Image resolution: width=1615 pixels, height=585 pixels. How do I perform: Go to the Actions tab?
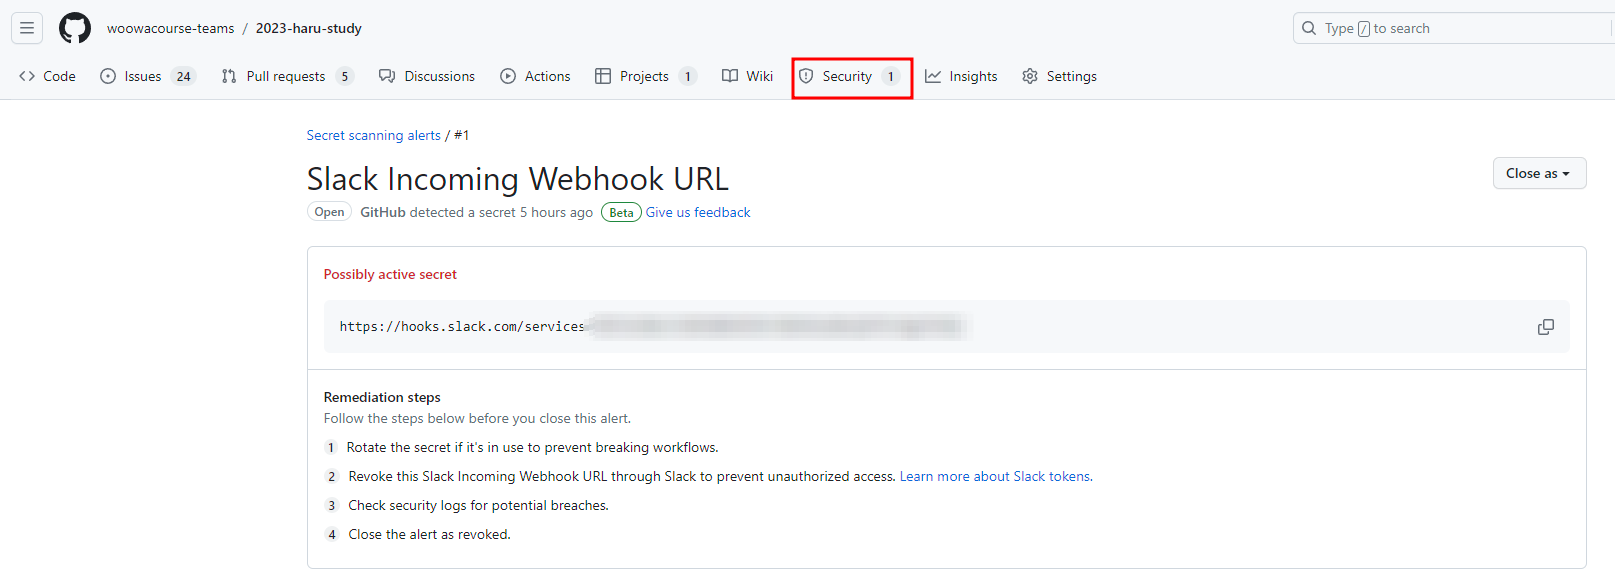pyautogui.click(x=535, y=76)
